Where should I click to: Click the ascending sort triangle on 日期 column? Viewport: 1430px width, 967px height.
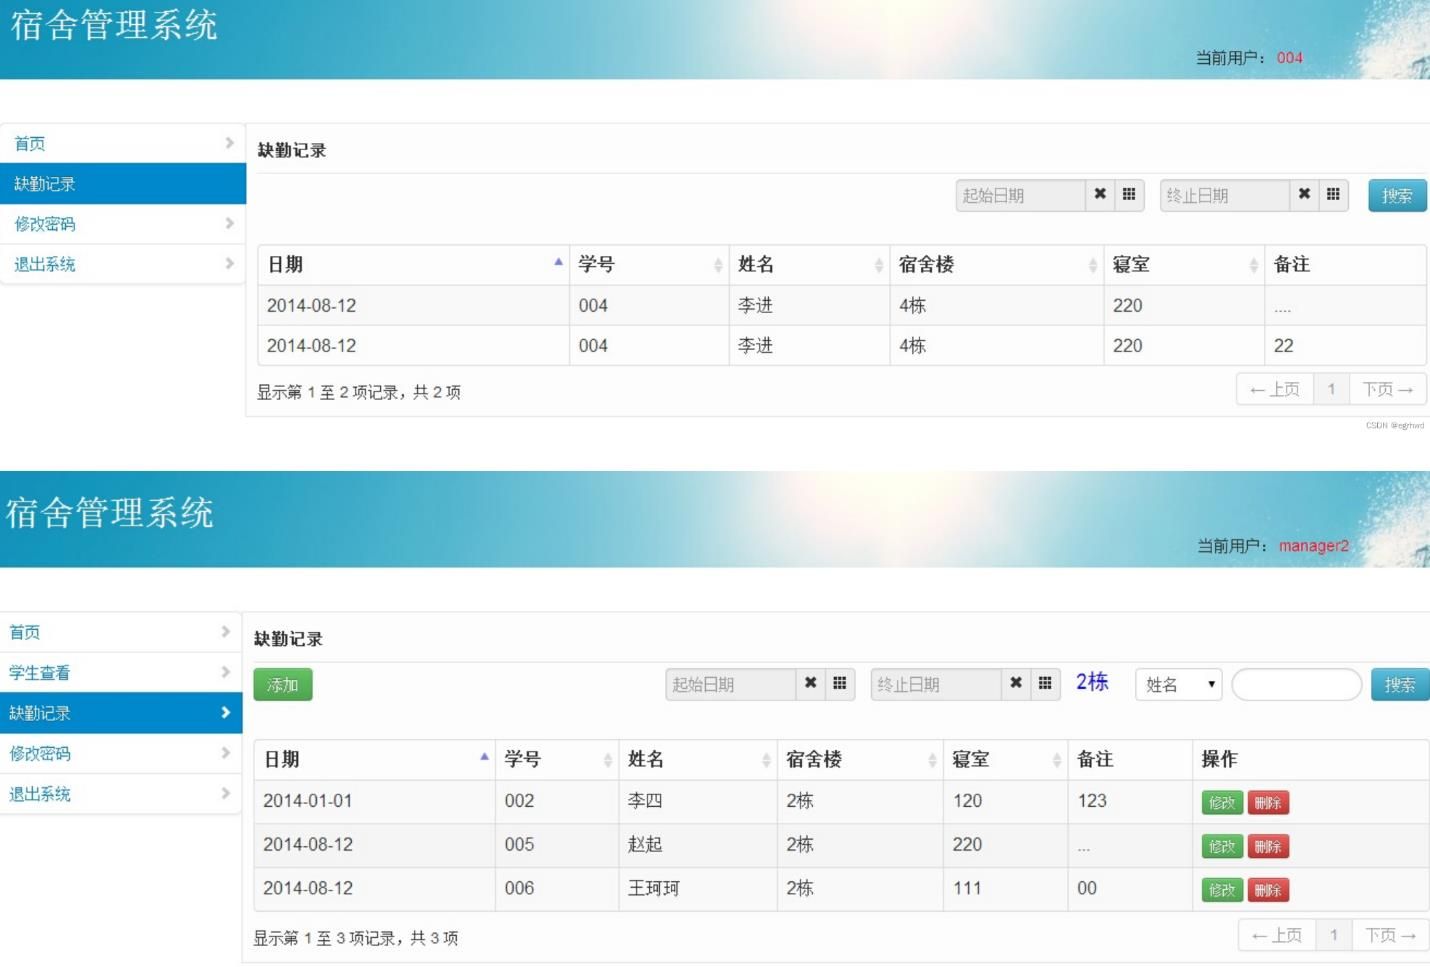pyautogui.click(x=557, y=260)
